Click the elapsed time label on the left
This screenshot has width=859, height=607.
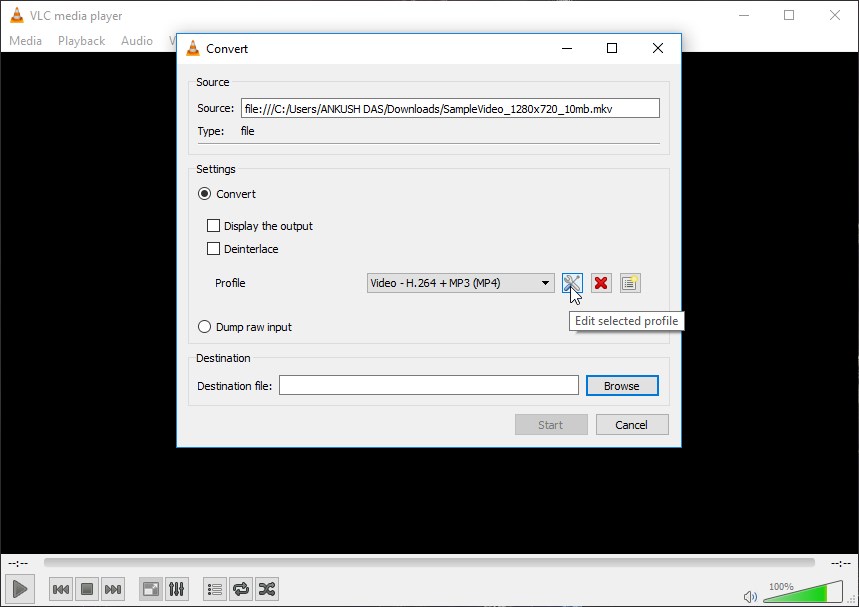(x=18, y=563)
